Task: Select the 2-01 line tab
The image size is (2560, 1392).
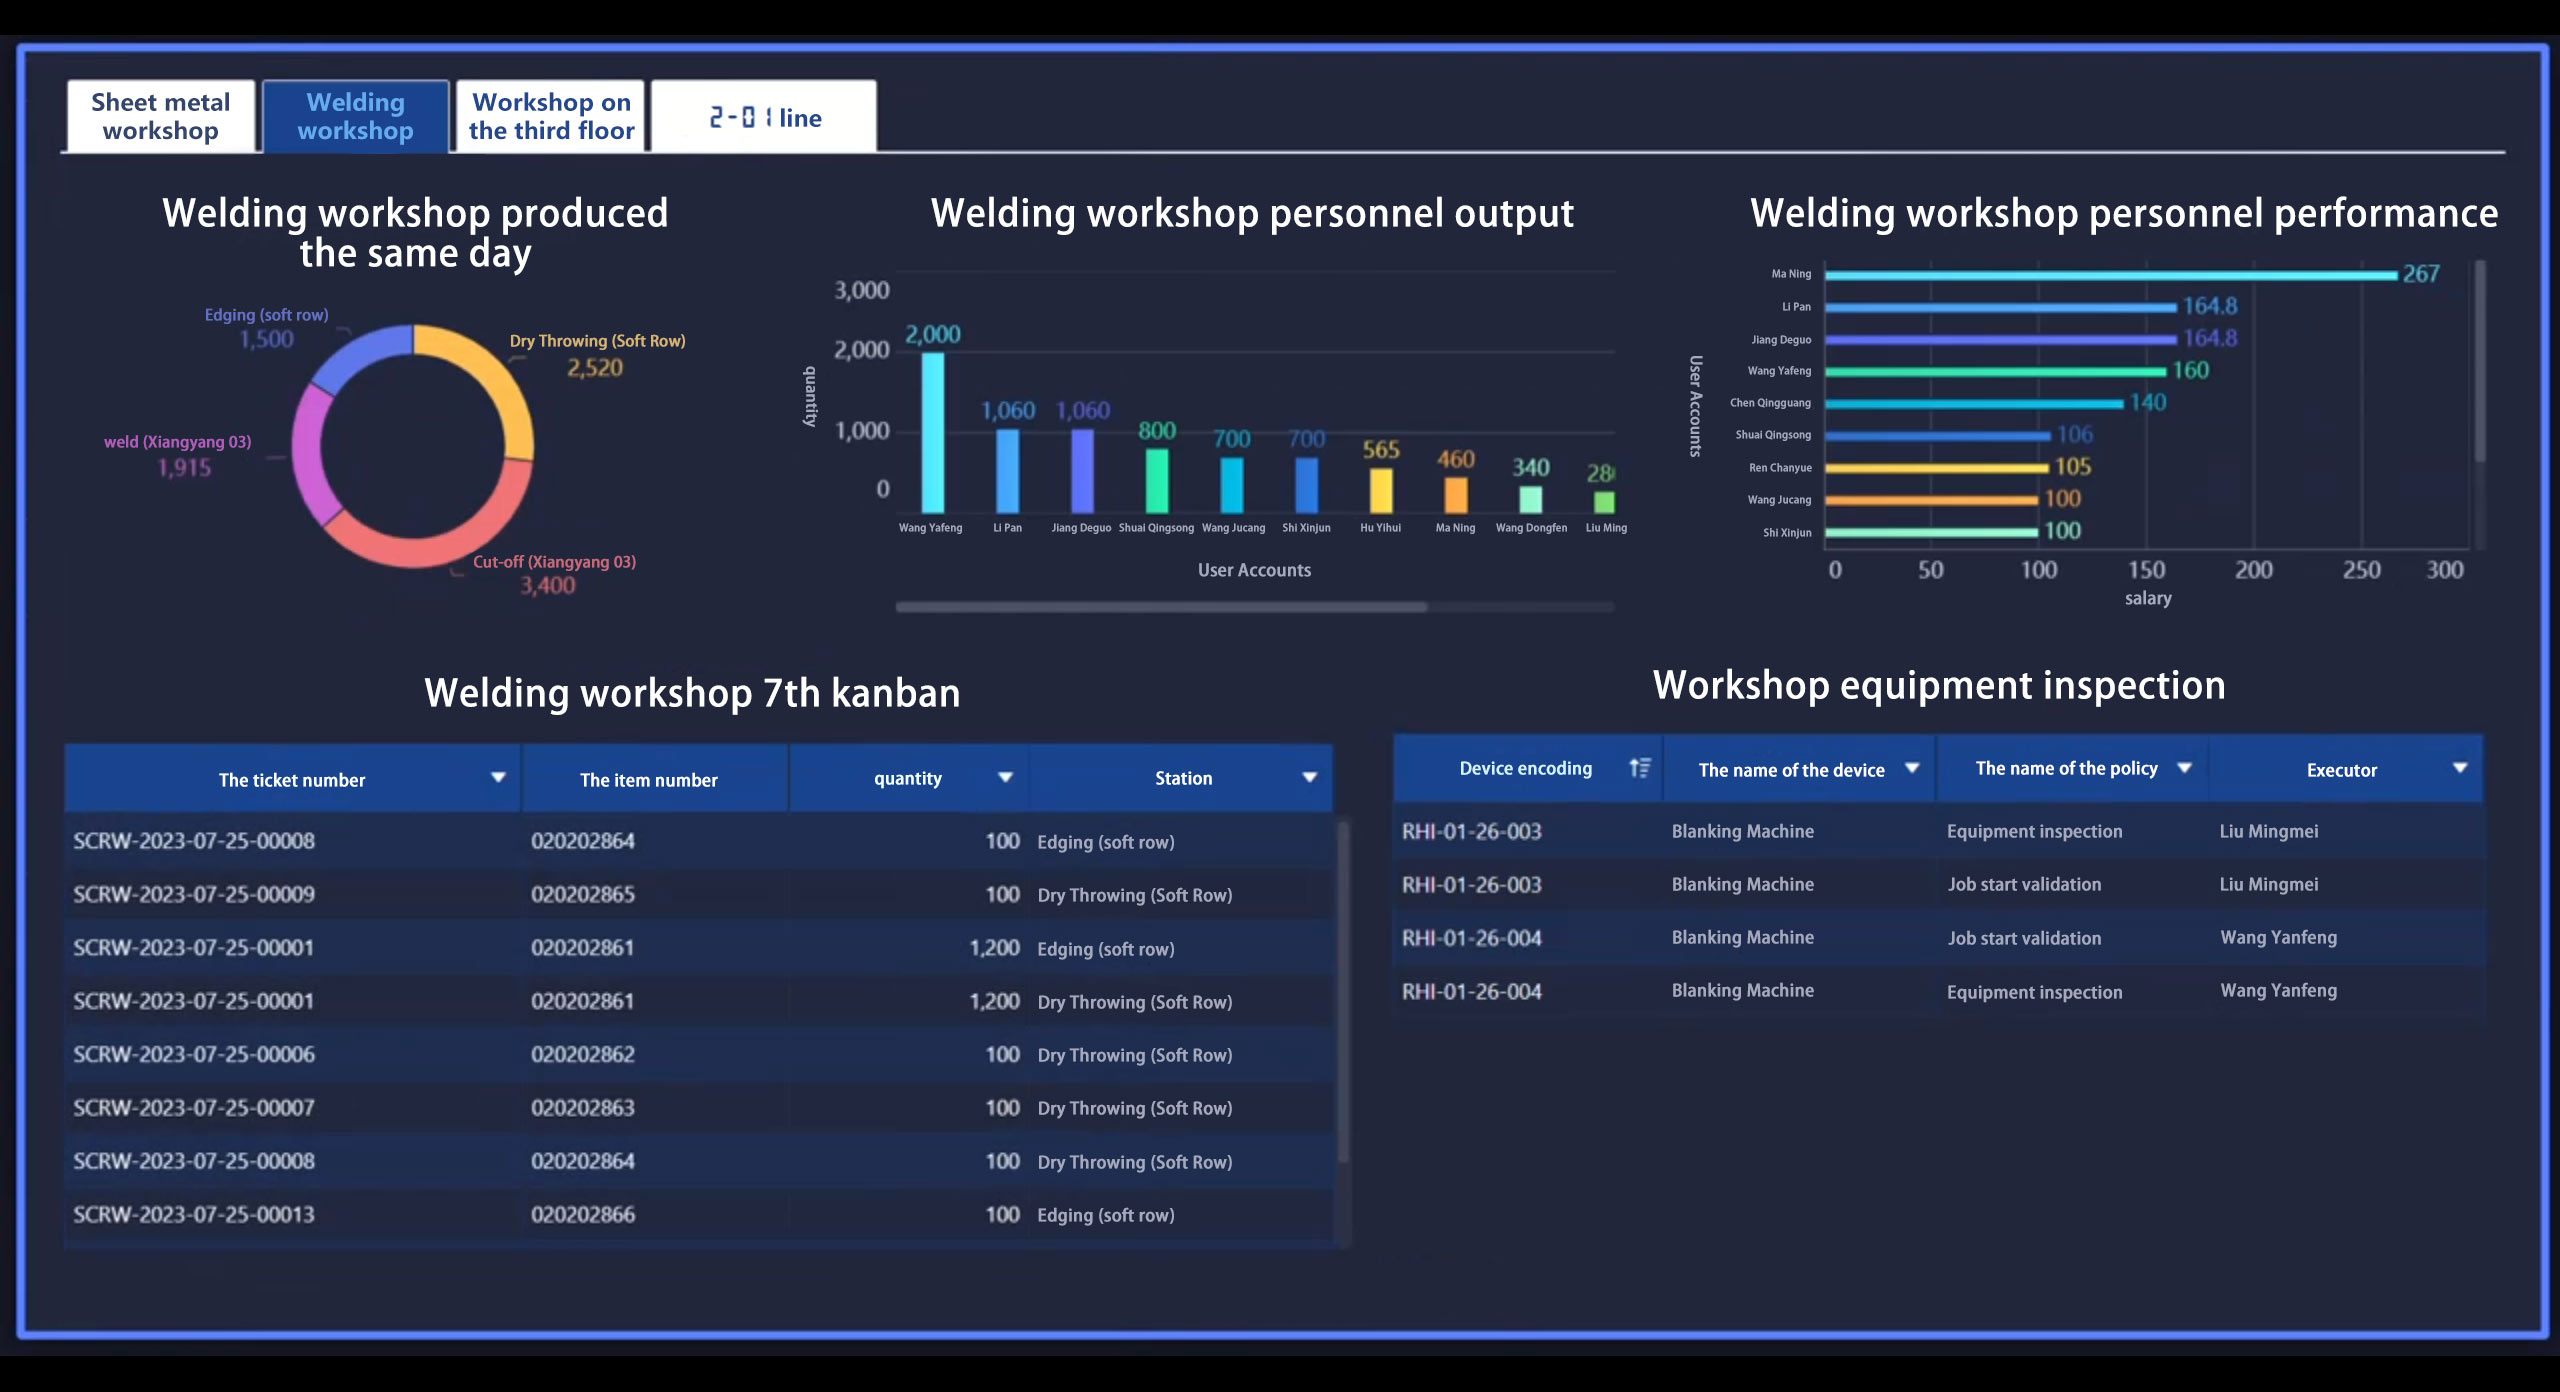Action: [x=764, y=117]
